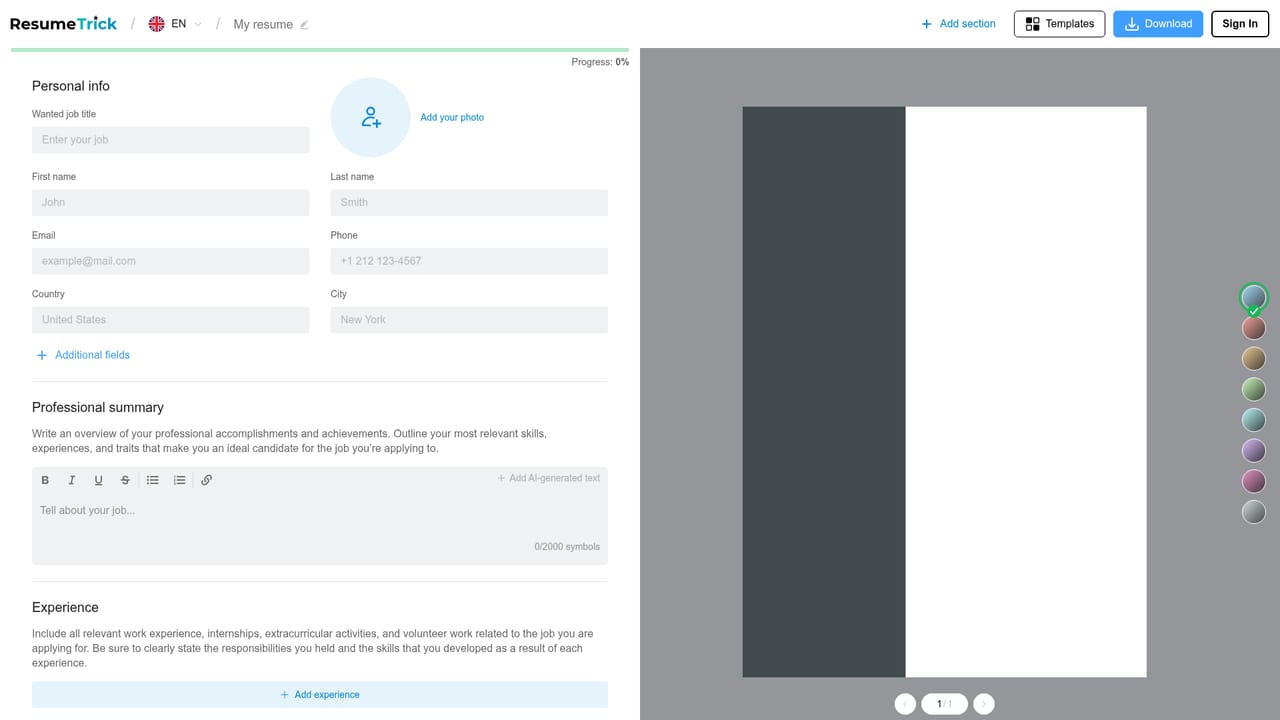Edit resume name pencil icon
Screen dimensions: 1280x720
[x=304, y=24]
